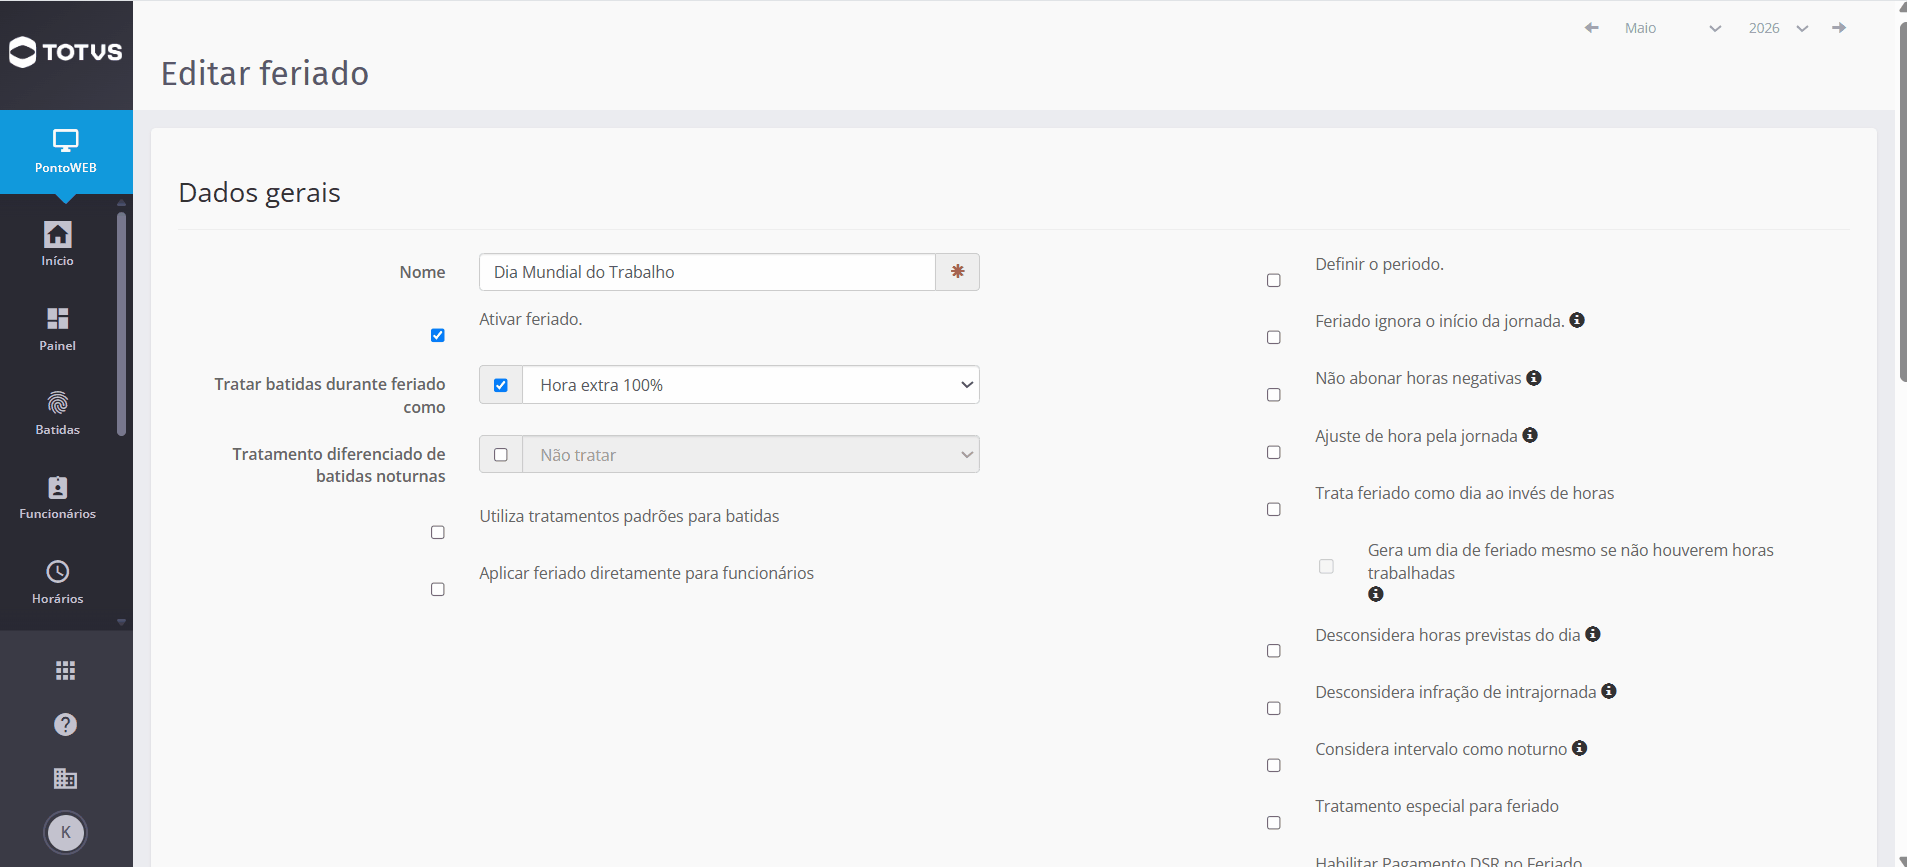Select the PontoWEB module tab
This screenshot has height=867, width=1907.
66,152
